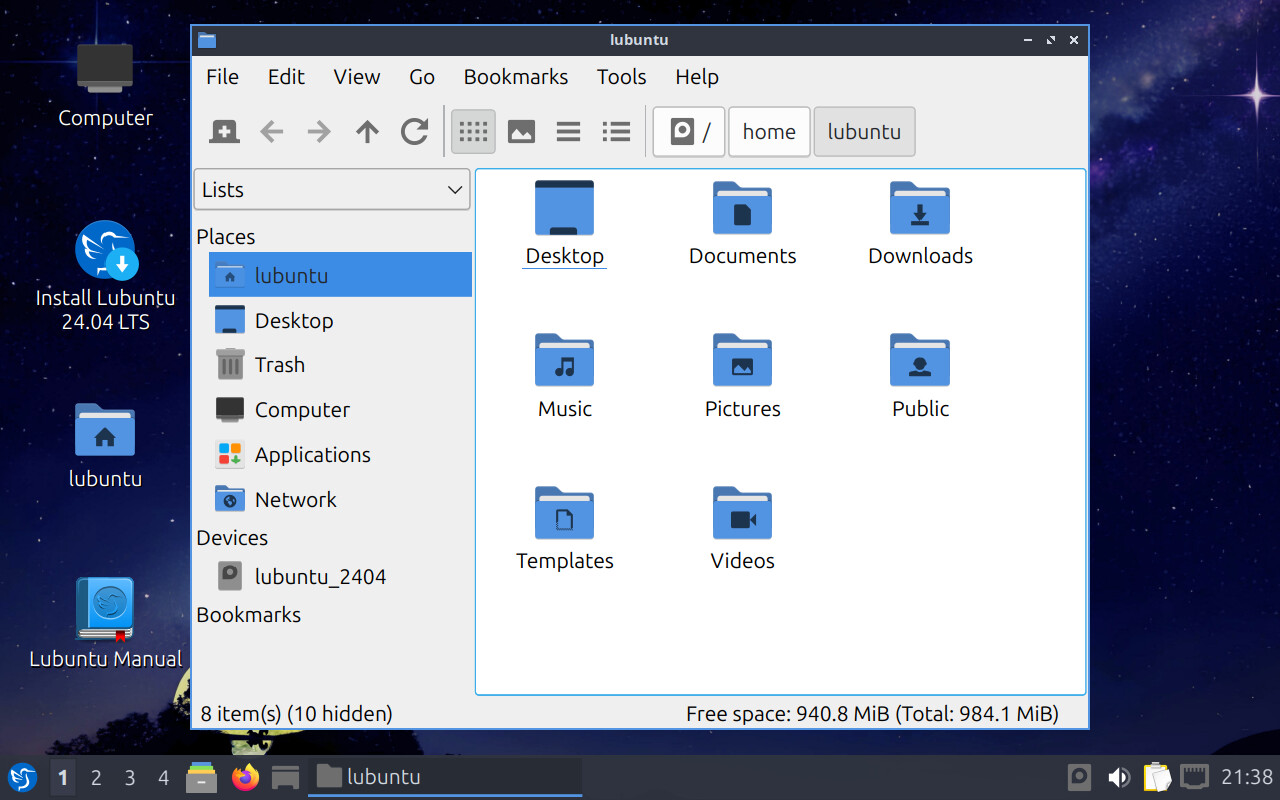Open the Tools menu
Viewport: 1280px width, 800px height.
622,77
